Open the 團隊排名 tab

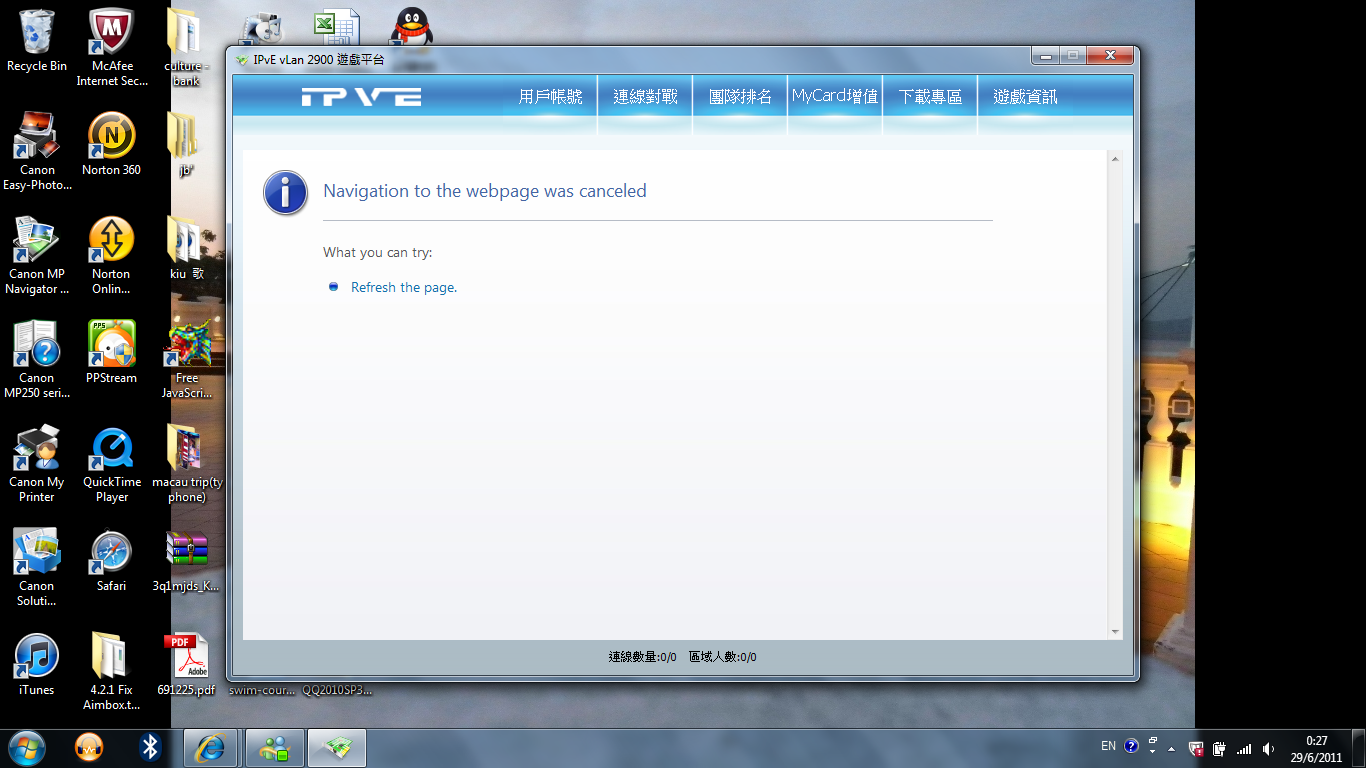[740, 97]
